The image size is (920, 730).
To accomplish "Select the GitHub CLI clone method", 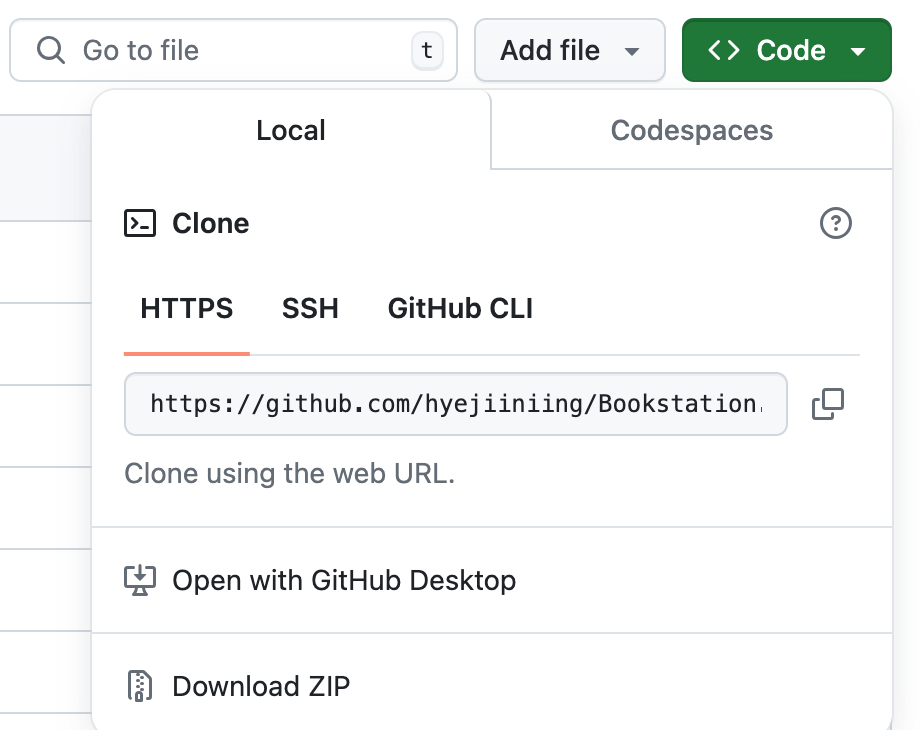I will [460, 308].
